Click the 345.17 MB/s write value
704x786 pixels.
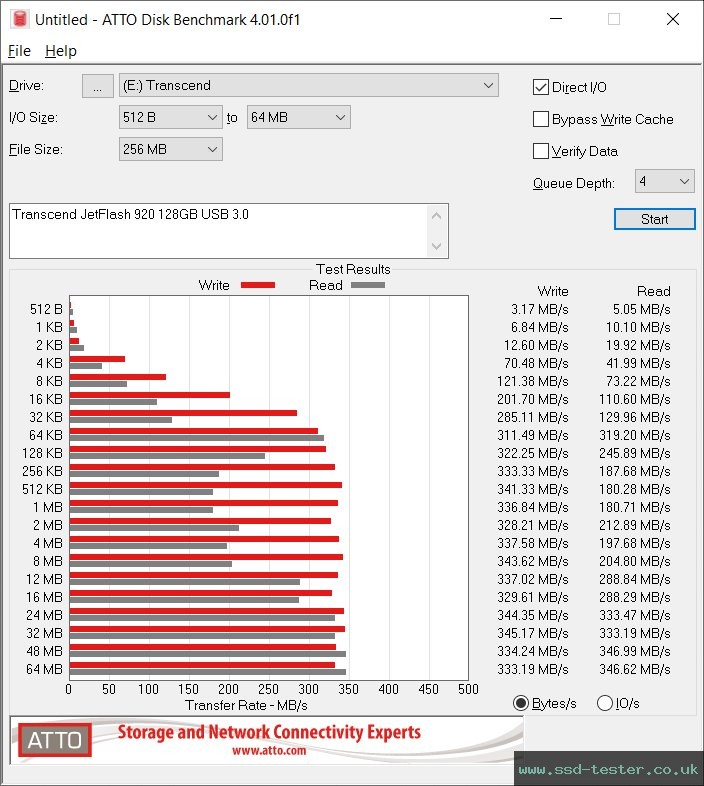coord(533,633)
